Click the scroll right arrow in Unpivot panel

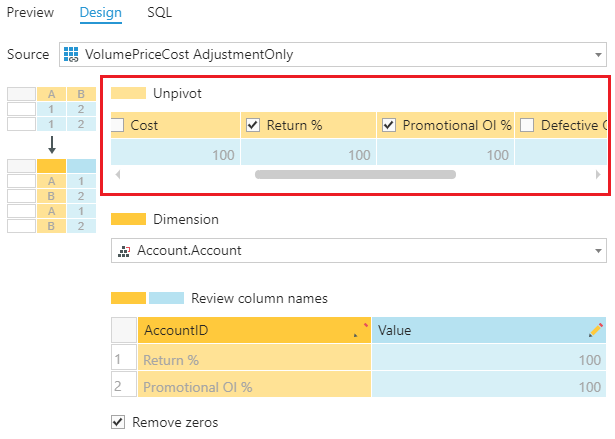tap(598, 174)
